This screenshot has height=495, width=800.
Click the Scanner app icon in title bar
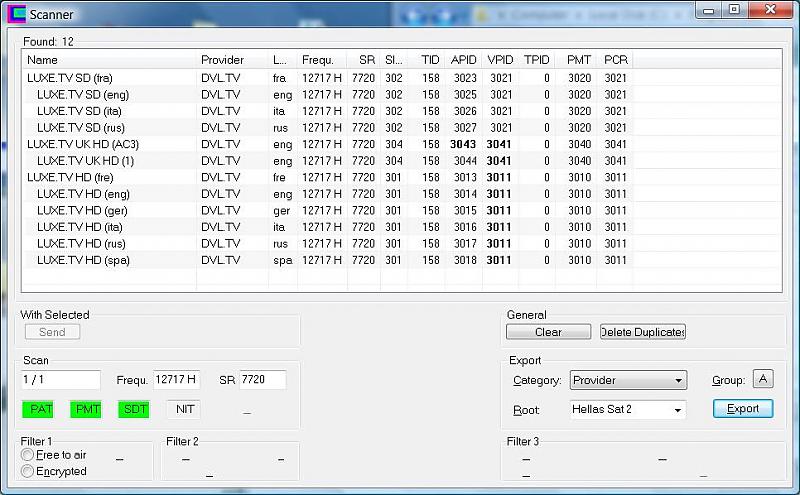pos(16,14)
